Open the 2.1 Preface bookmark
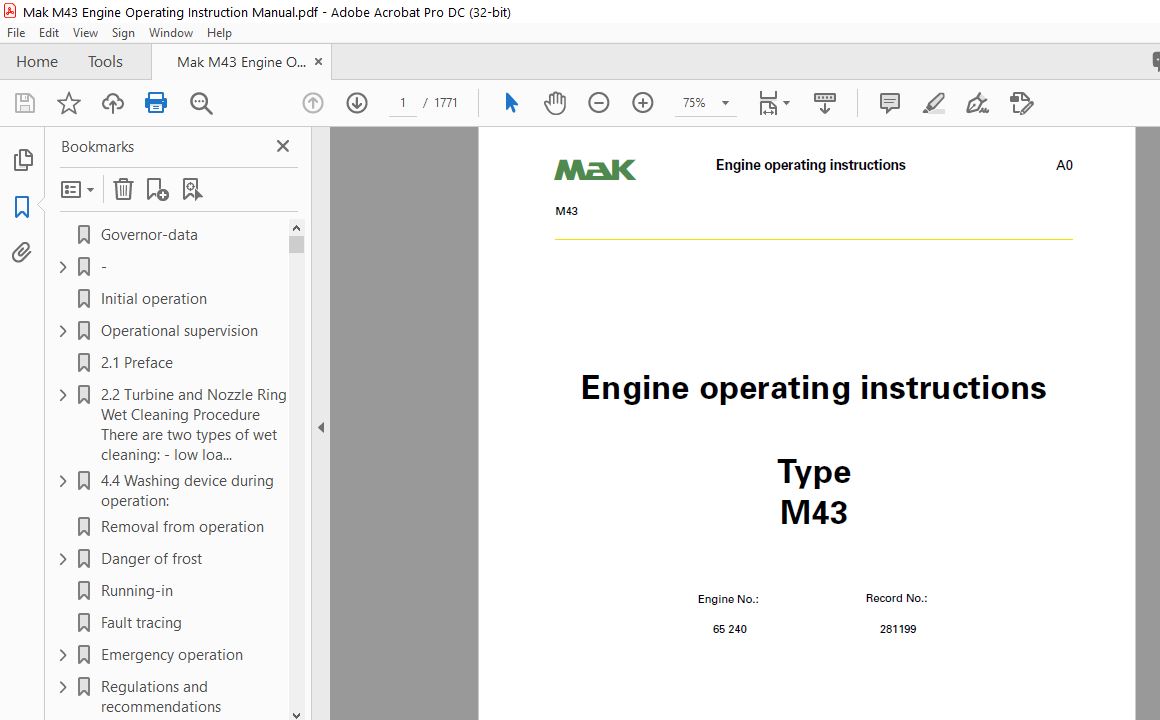The height and width of the screenshot is (720, 1160). point(137,363)
